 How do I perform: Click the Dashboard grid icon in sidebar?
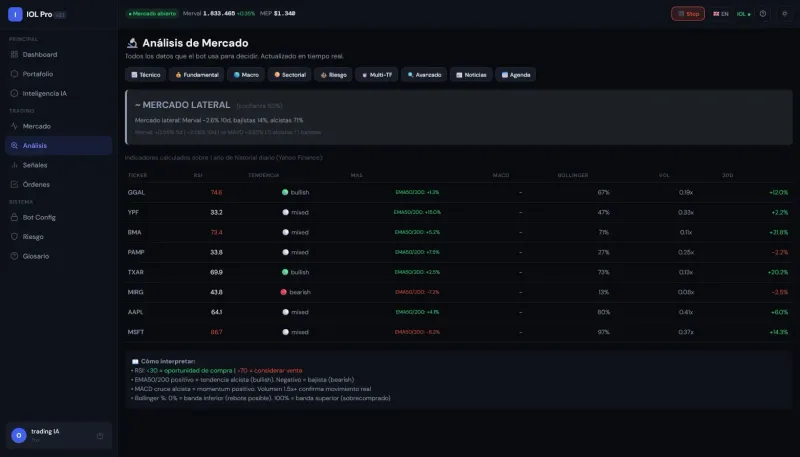point(14,55)
